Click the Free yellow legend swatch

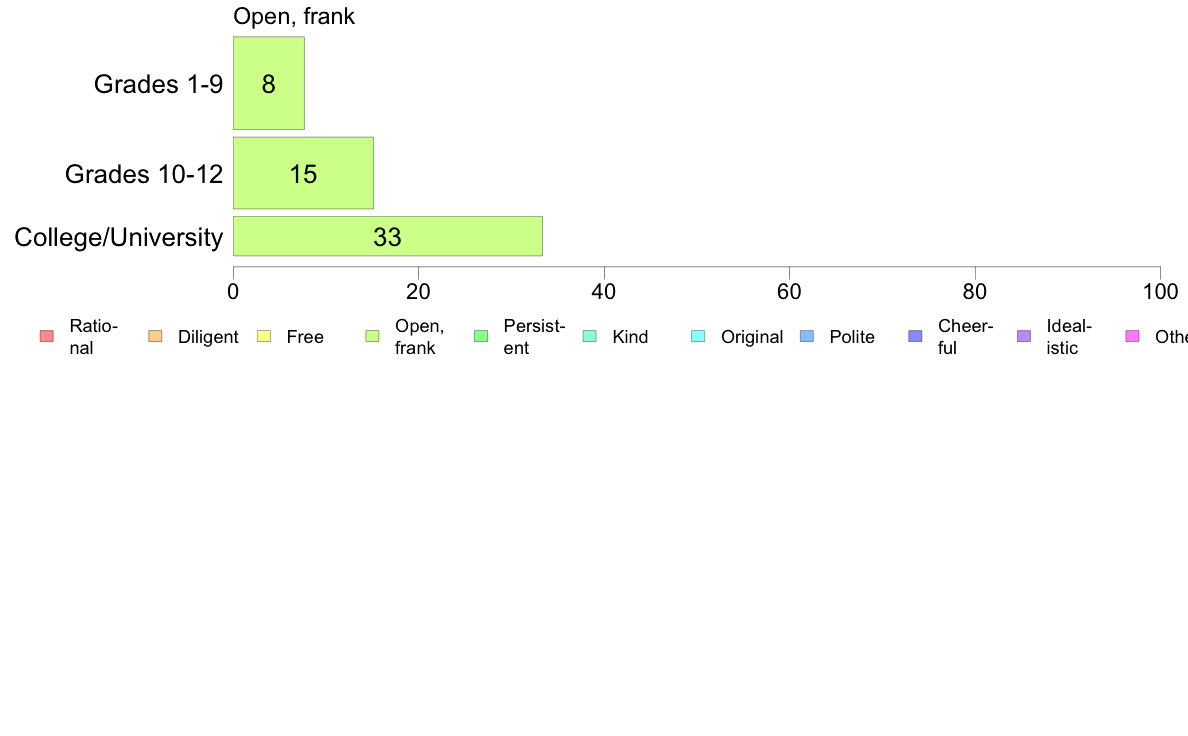click(x=264, y=337)
